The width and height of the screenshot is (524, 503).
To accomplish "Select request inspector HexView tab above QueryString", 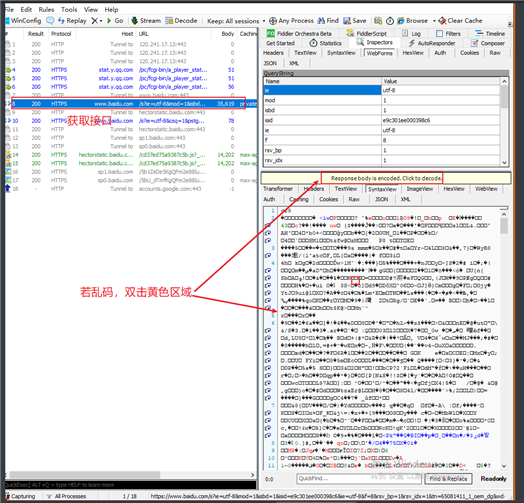I will 413,53.
